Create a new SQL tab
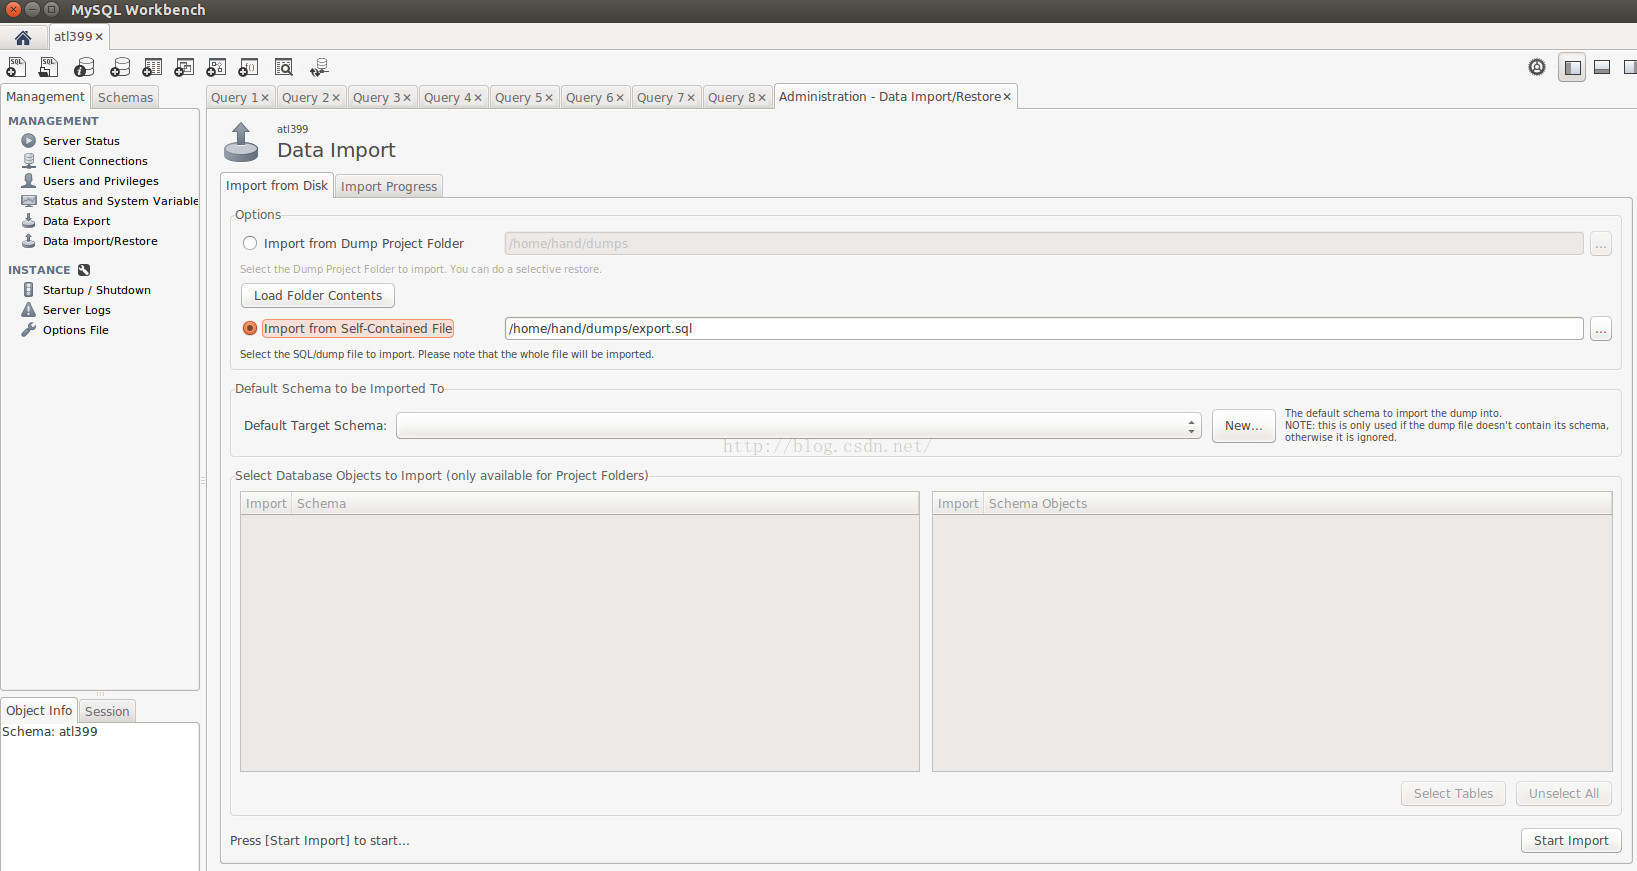Screen dimensions: 1637x871 pyautogui.click(x=16, y=67)
